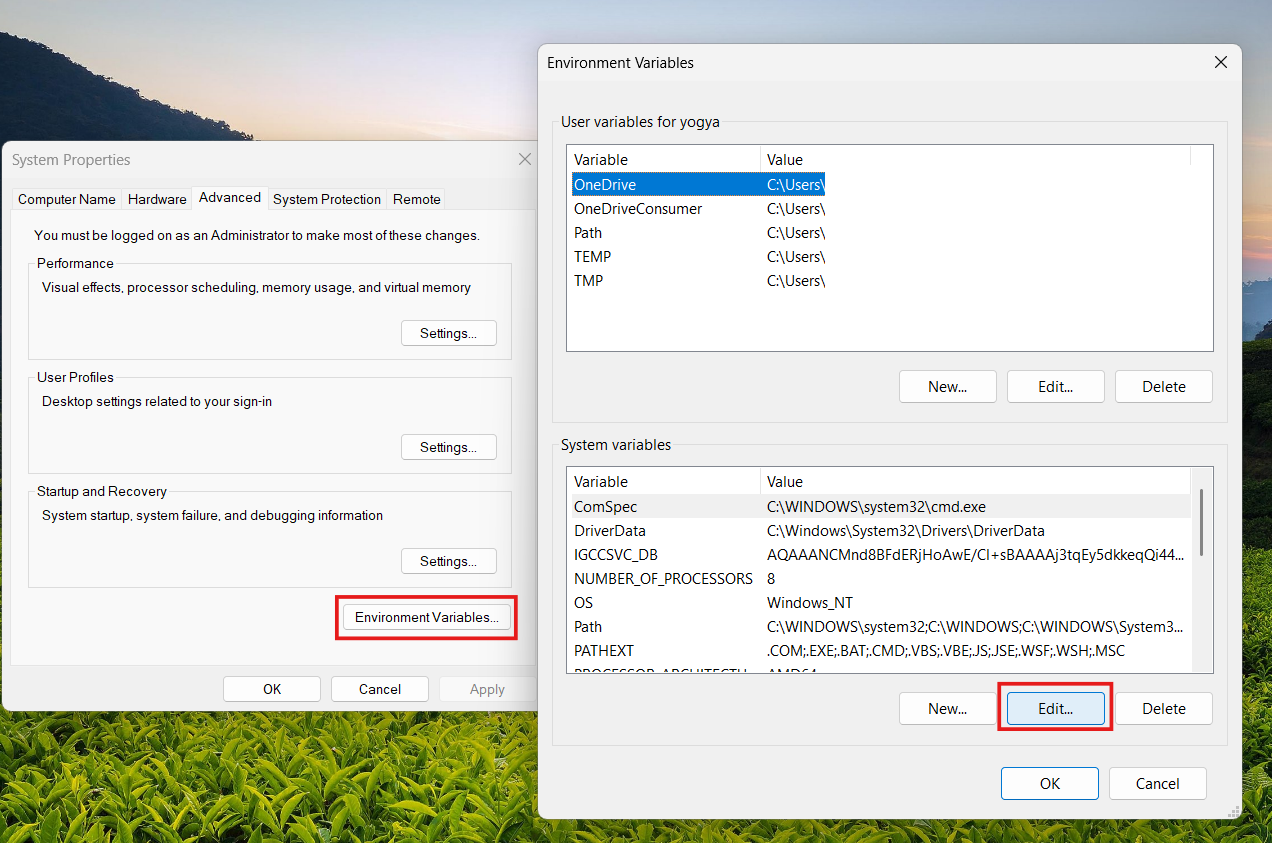Open Startup and Recovery Settings

pyautogui.click(x=448, y=560)
